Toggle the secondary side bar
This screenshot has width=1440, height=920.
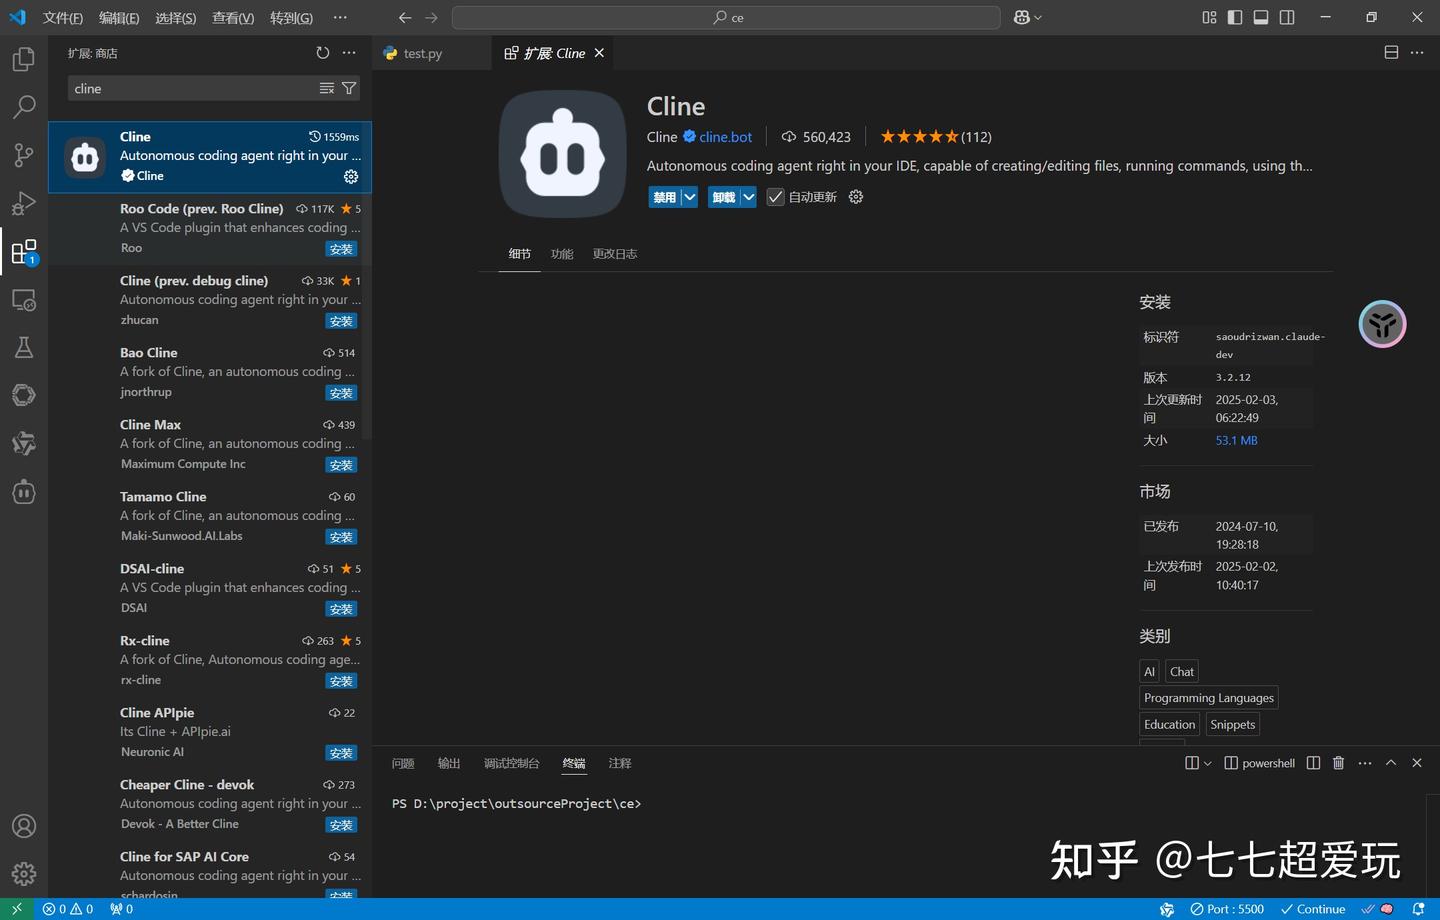1287,17
